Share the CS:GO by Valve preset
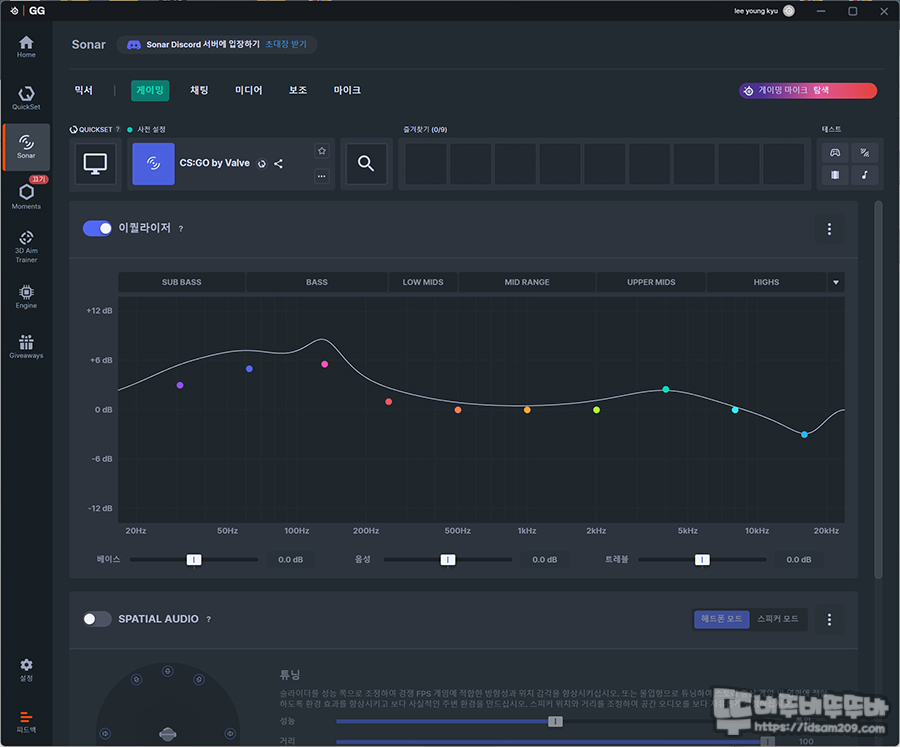Screen dimensions: 900x747 (x=278, y=164)
